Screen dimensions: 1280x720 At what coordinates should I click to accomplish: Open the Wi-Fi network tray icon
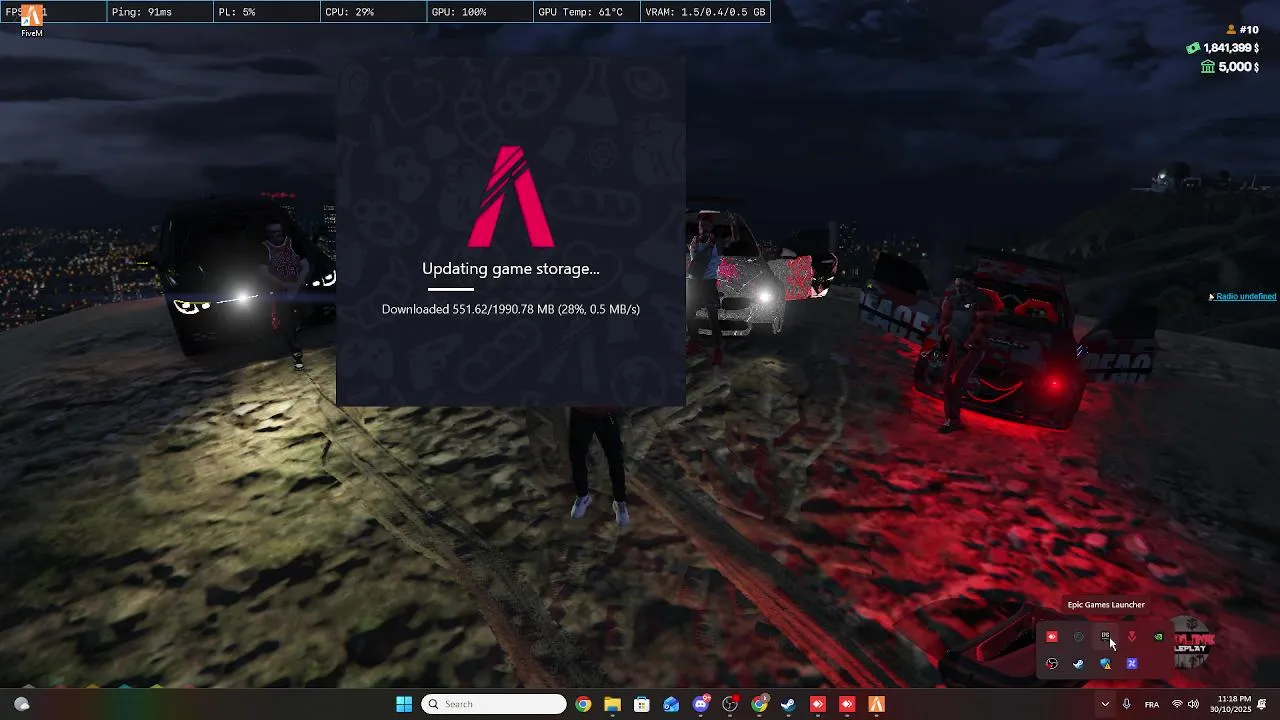coord(1177,704)
